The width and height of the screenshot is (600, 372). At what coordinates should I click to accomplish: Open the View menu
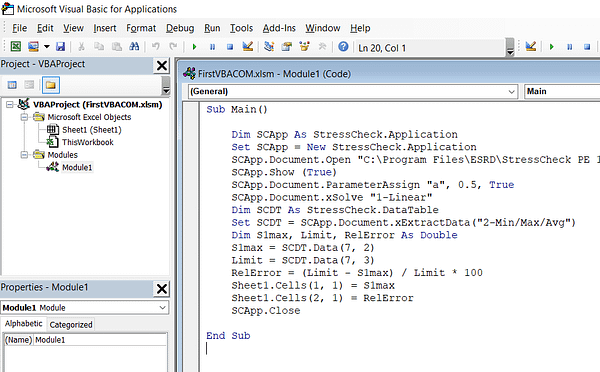73,28
